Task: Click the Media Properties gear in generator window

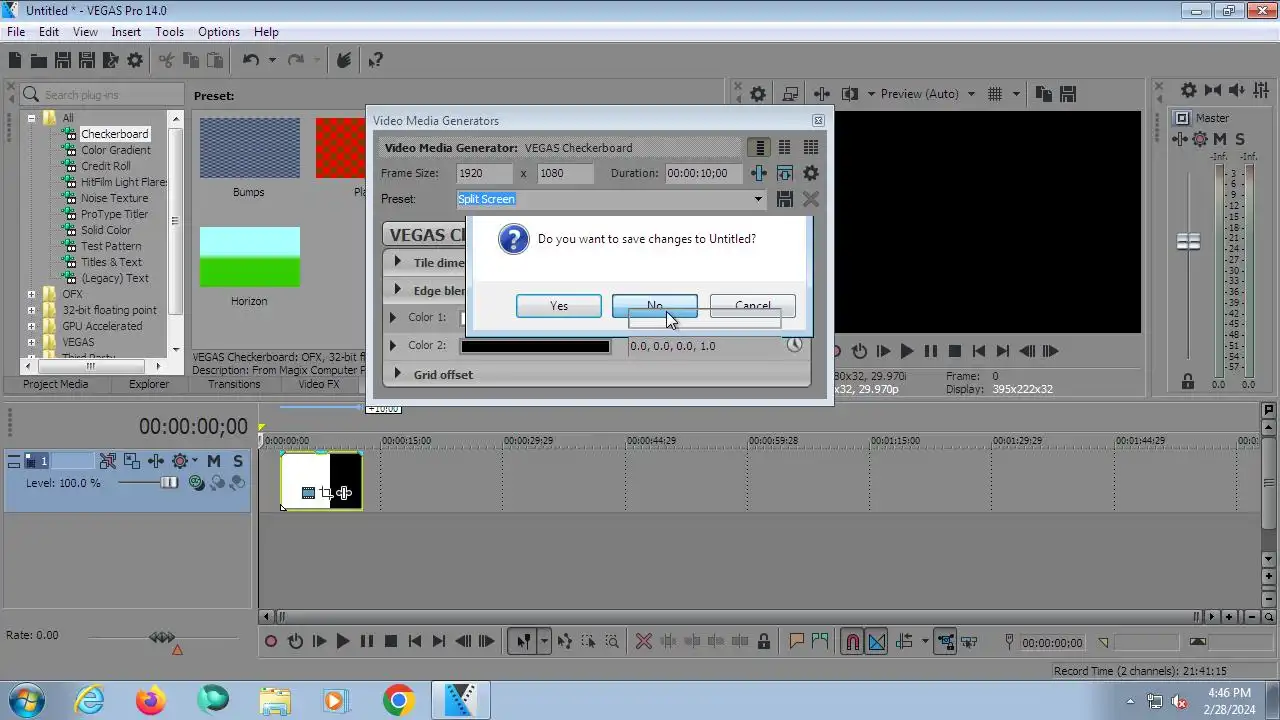Action: coord(811,173)
